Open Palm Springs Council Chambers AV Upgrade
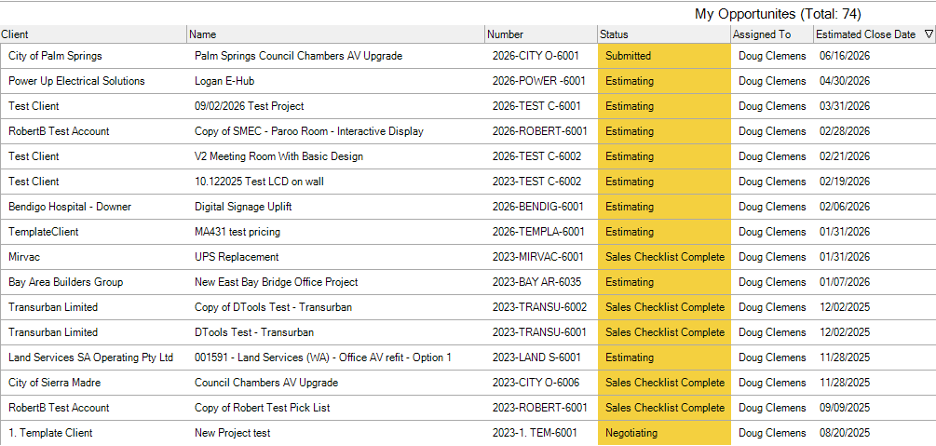This screenshot has height=446, width=936. 298,56
